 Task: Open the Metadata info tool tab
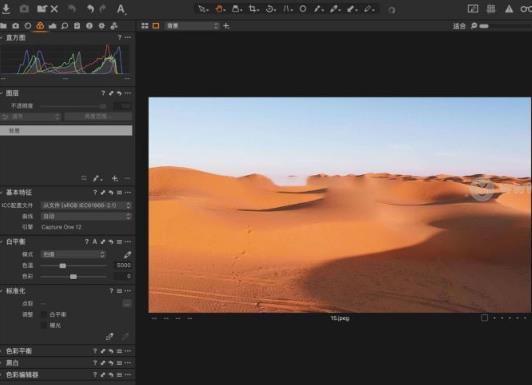89,26
